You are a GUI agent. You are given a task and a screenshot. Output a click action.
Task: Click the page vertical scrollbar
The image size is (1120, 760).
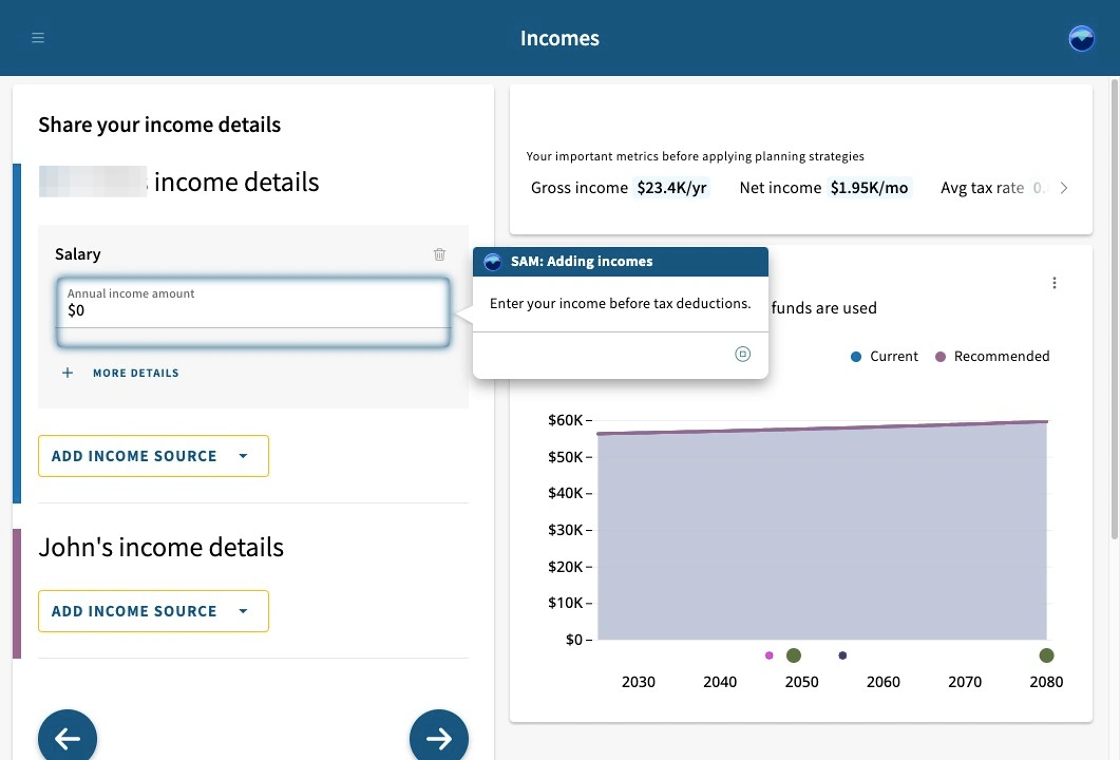tap(1114, 309)
